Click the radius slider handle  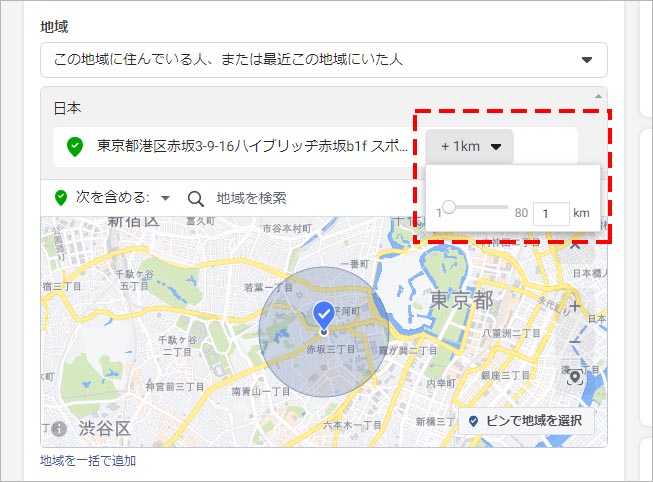pos(449,207)
